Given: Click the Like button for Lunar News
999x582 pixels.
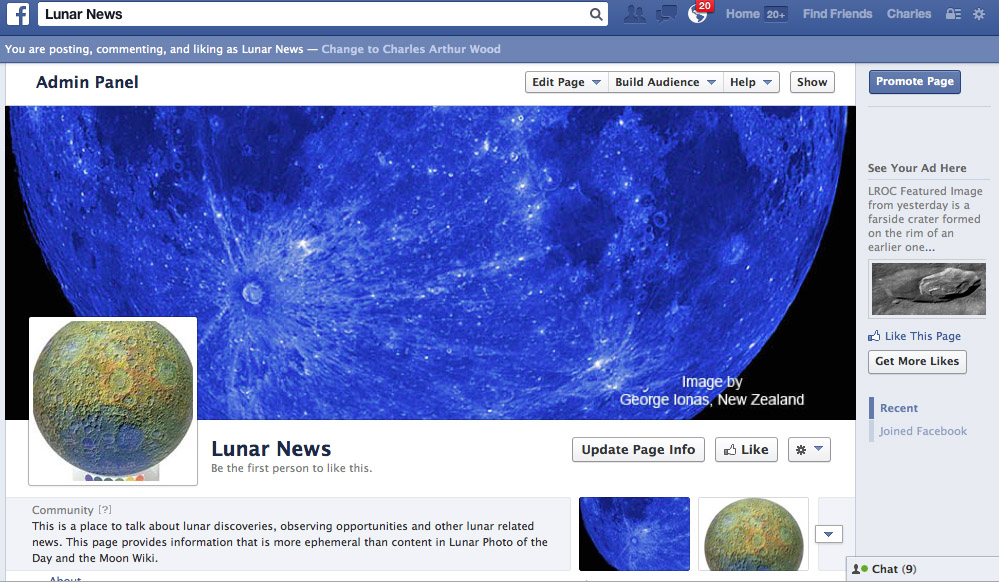Looking at the screenshot, I should click(x=746, y=449).
